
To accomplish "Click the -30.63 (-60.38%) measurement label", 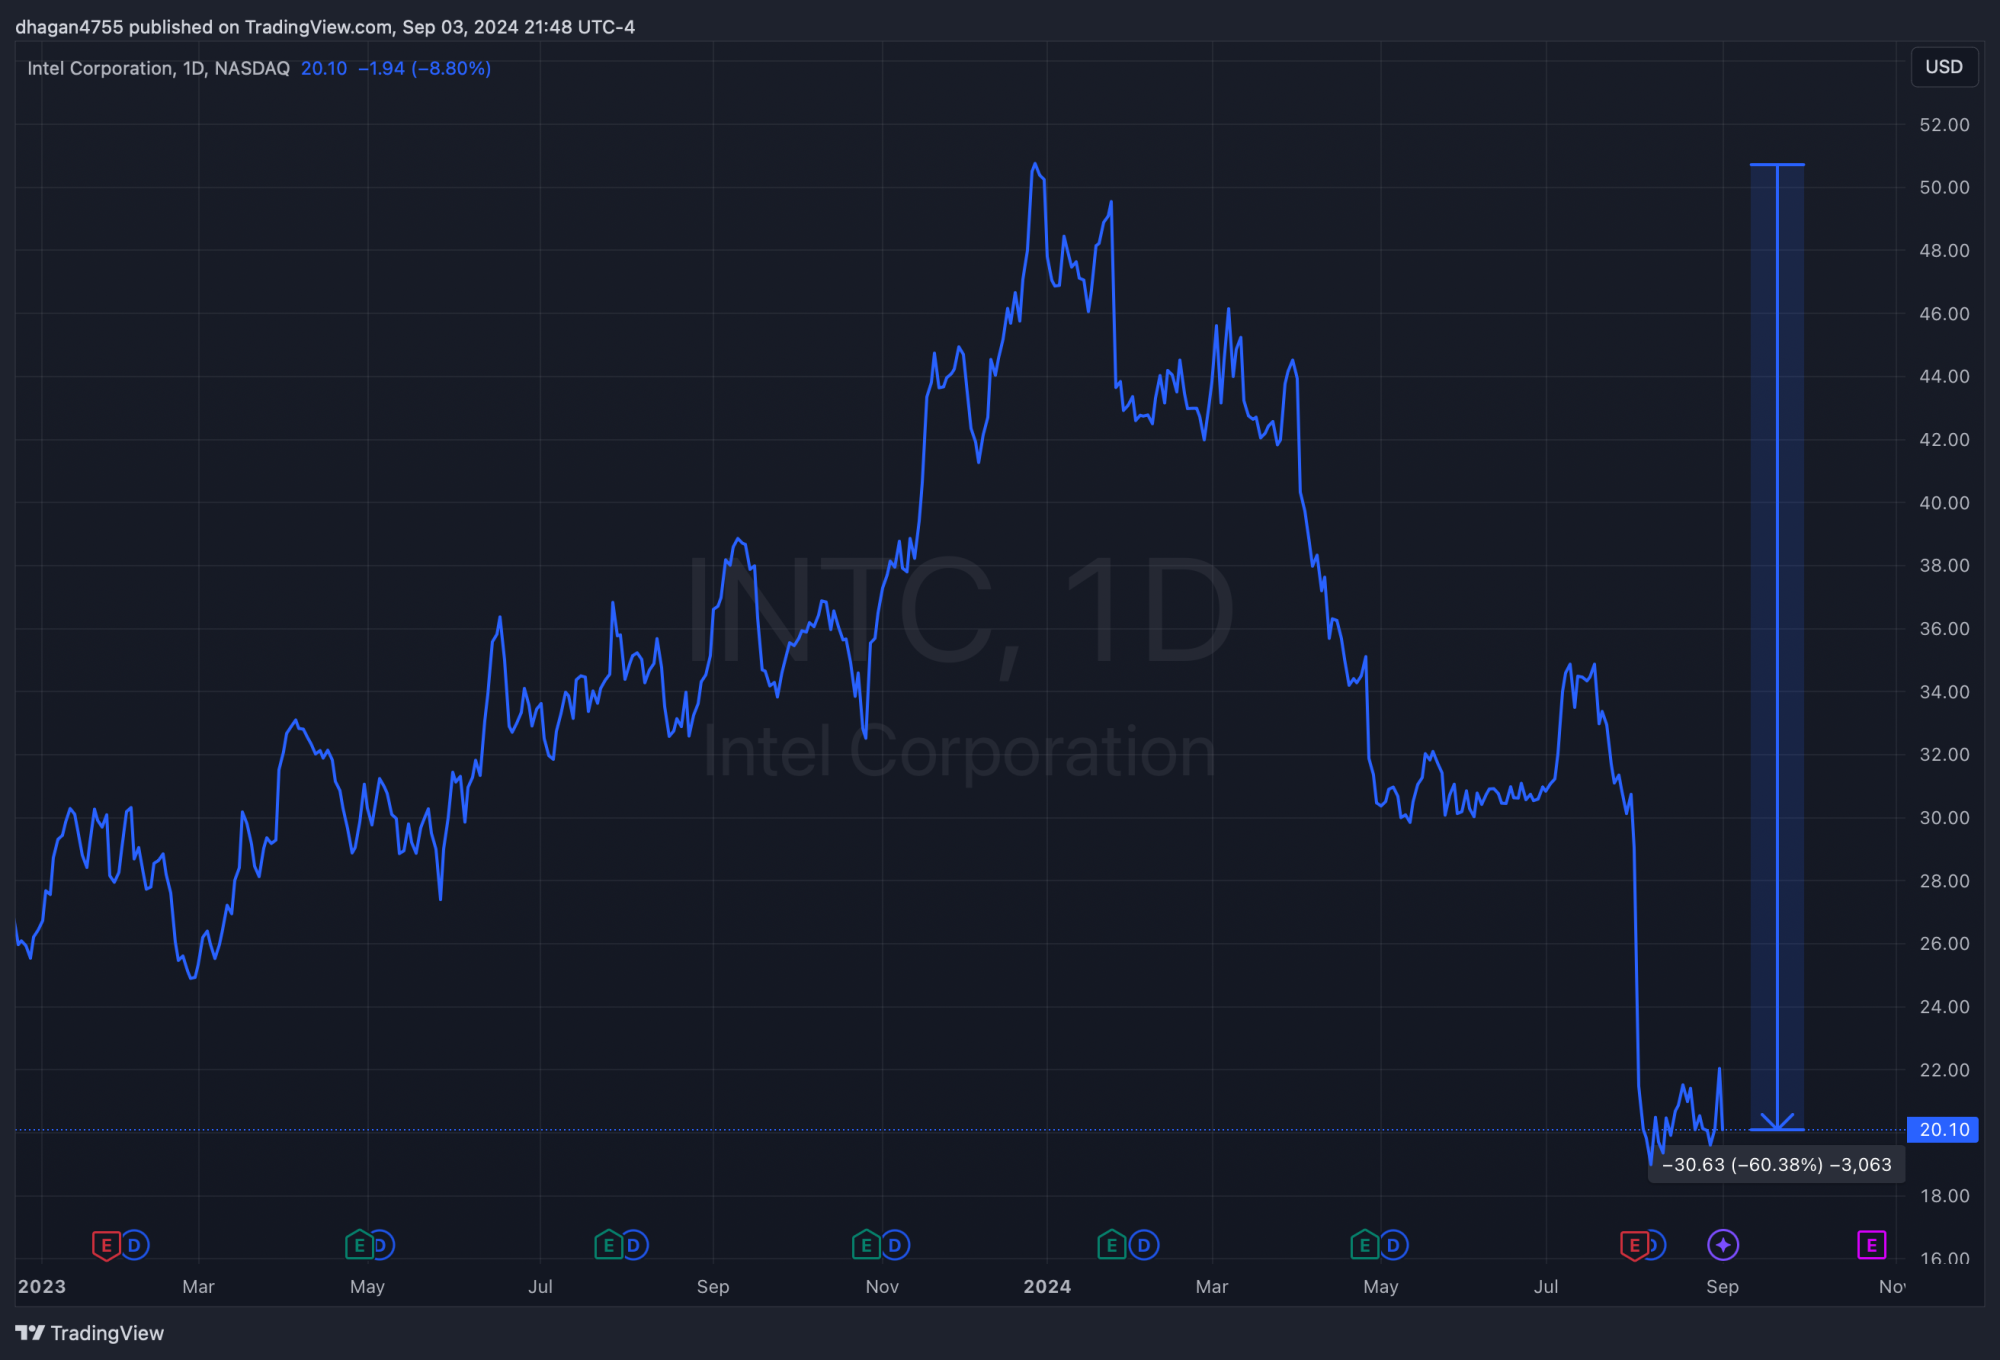I will (1776, 1164).
